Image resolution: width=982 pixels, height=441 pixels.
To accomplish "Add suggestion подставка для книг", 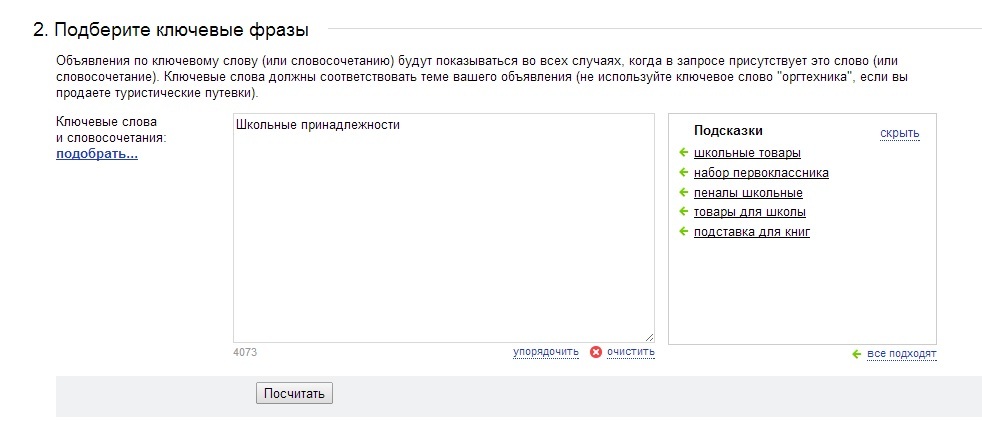I will [752, 232].
